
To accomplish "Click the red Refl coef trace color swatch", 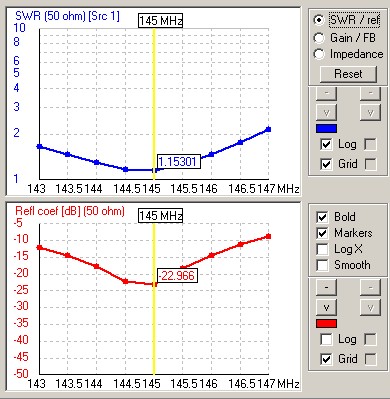I will (x=326, y=323).
